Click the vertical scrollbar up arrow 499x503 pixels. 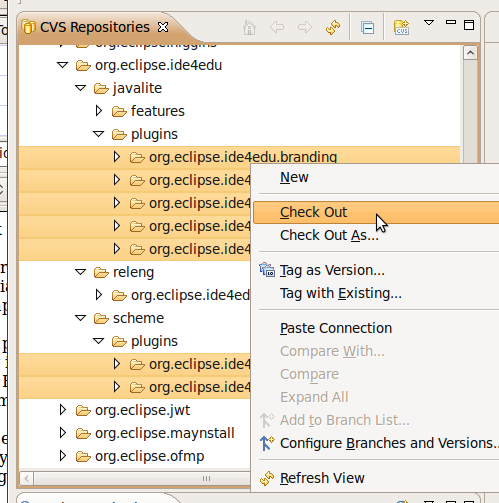pyautogui.click(x=470, y=53)
